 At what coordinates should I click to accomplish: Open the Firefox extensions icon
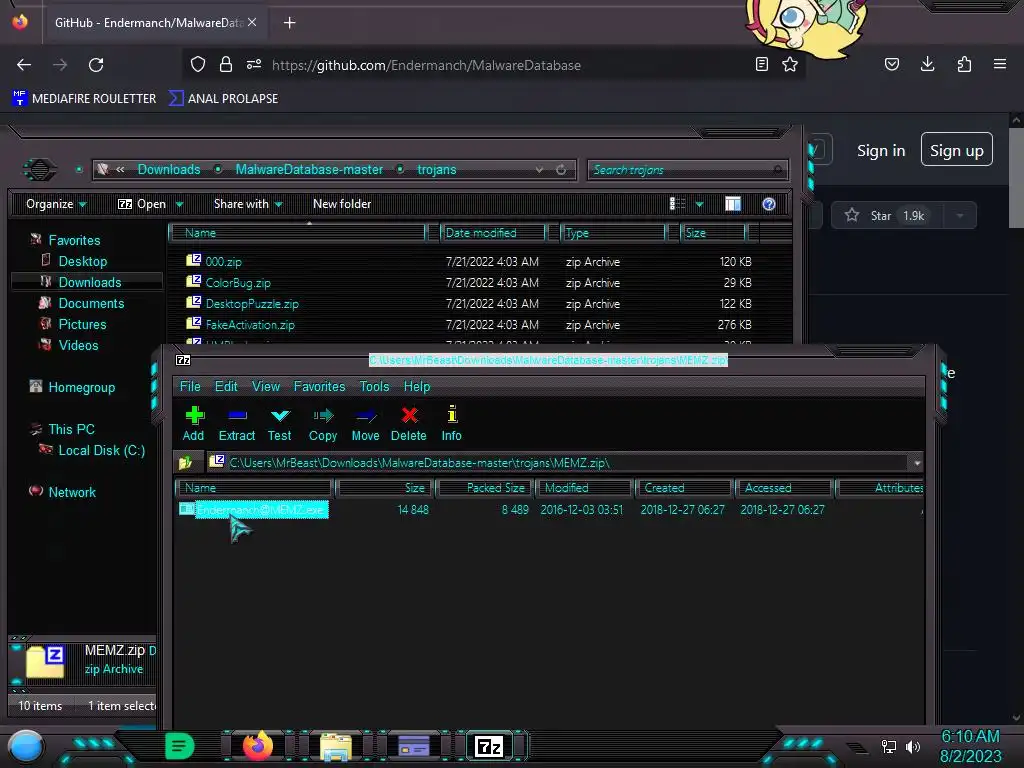pyautogui.click(x=964, y=64)
